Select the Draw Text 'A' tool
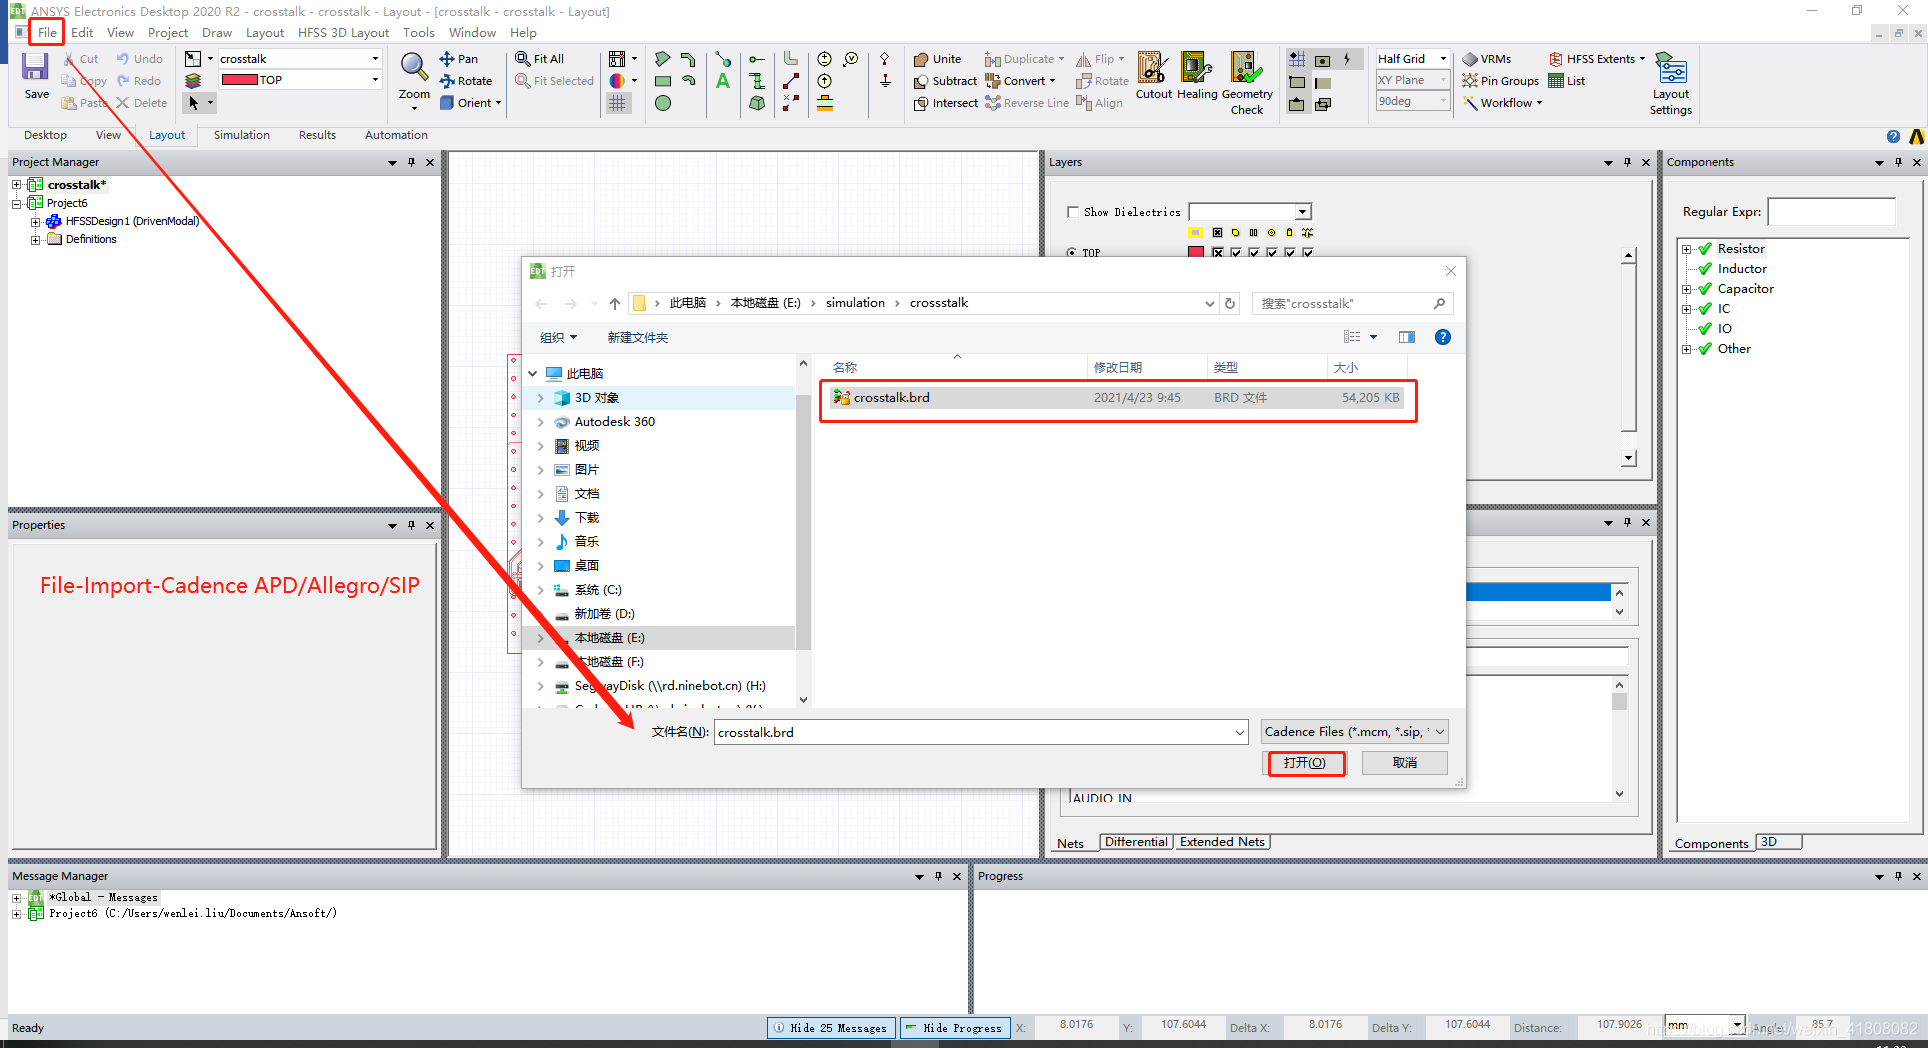The height and width of the screenshot is (1048, 1928). click(722, 81)
